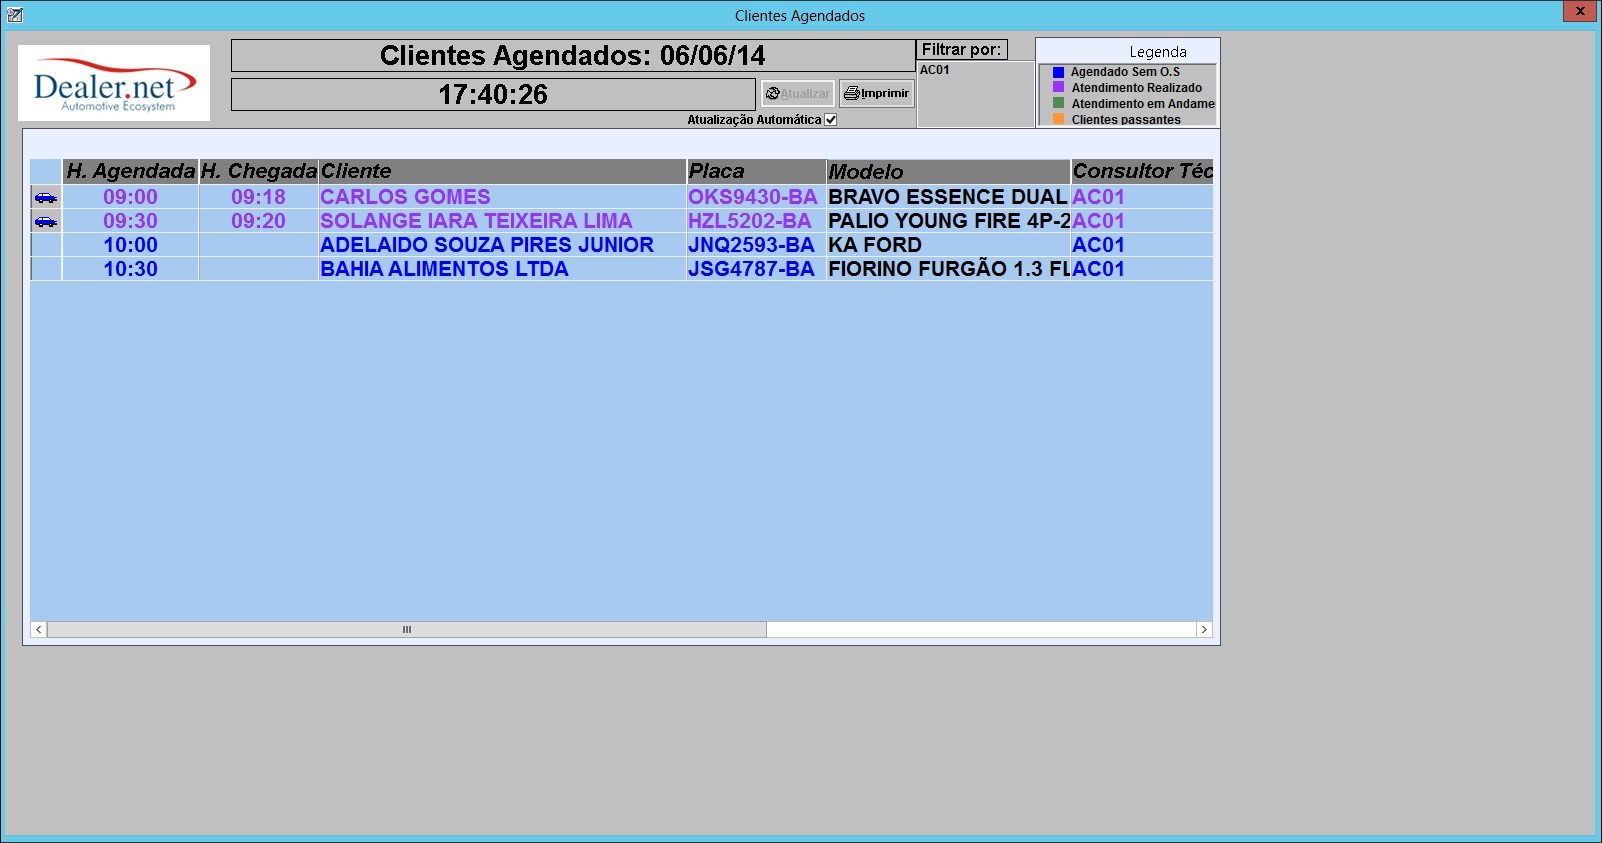Select client CARLOS GOMES
Image resolution: width=1602 pixels, height=843 pixels.
pos(405,197)
